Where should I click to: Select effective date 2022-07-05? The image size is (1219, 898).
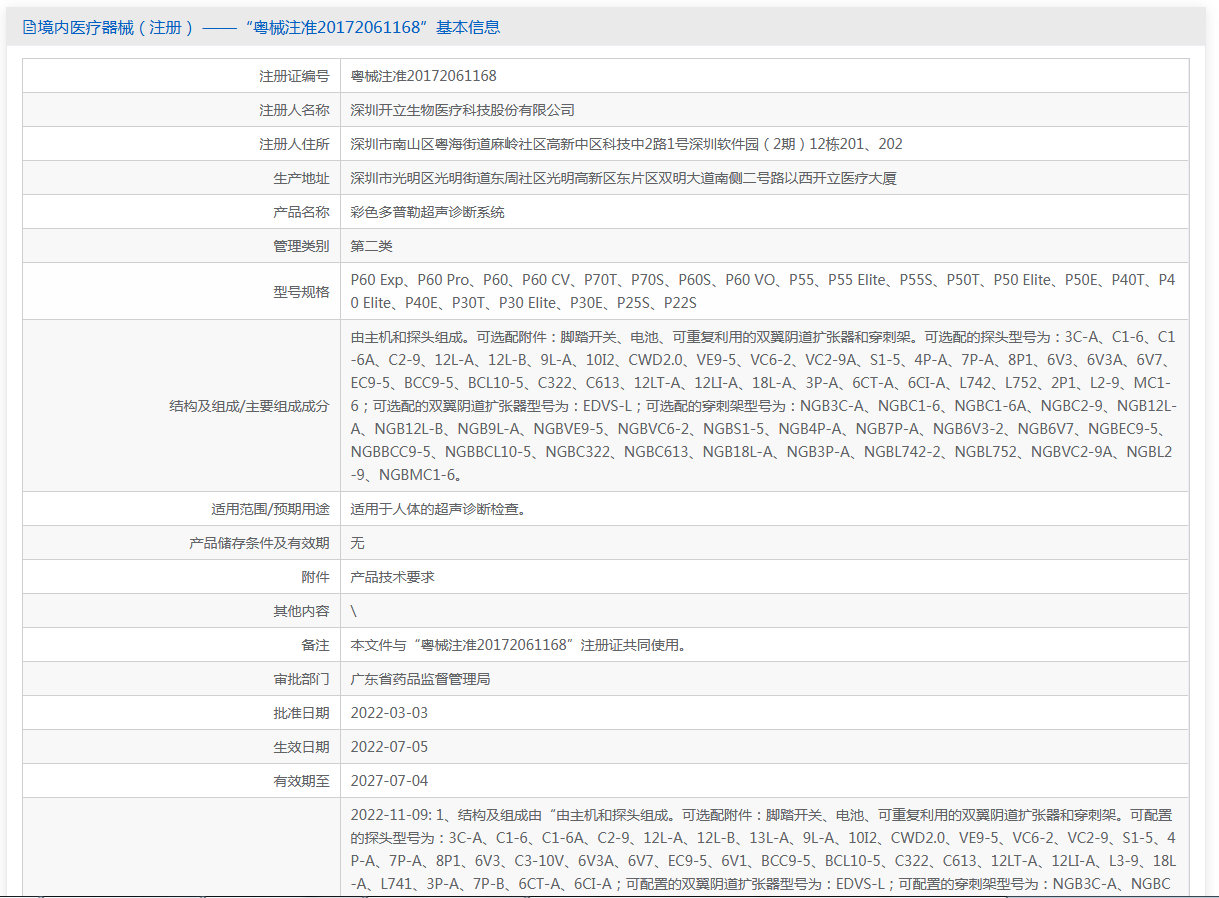[x=389, y=747]
